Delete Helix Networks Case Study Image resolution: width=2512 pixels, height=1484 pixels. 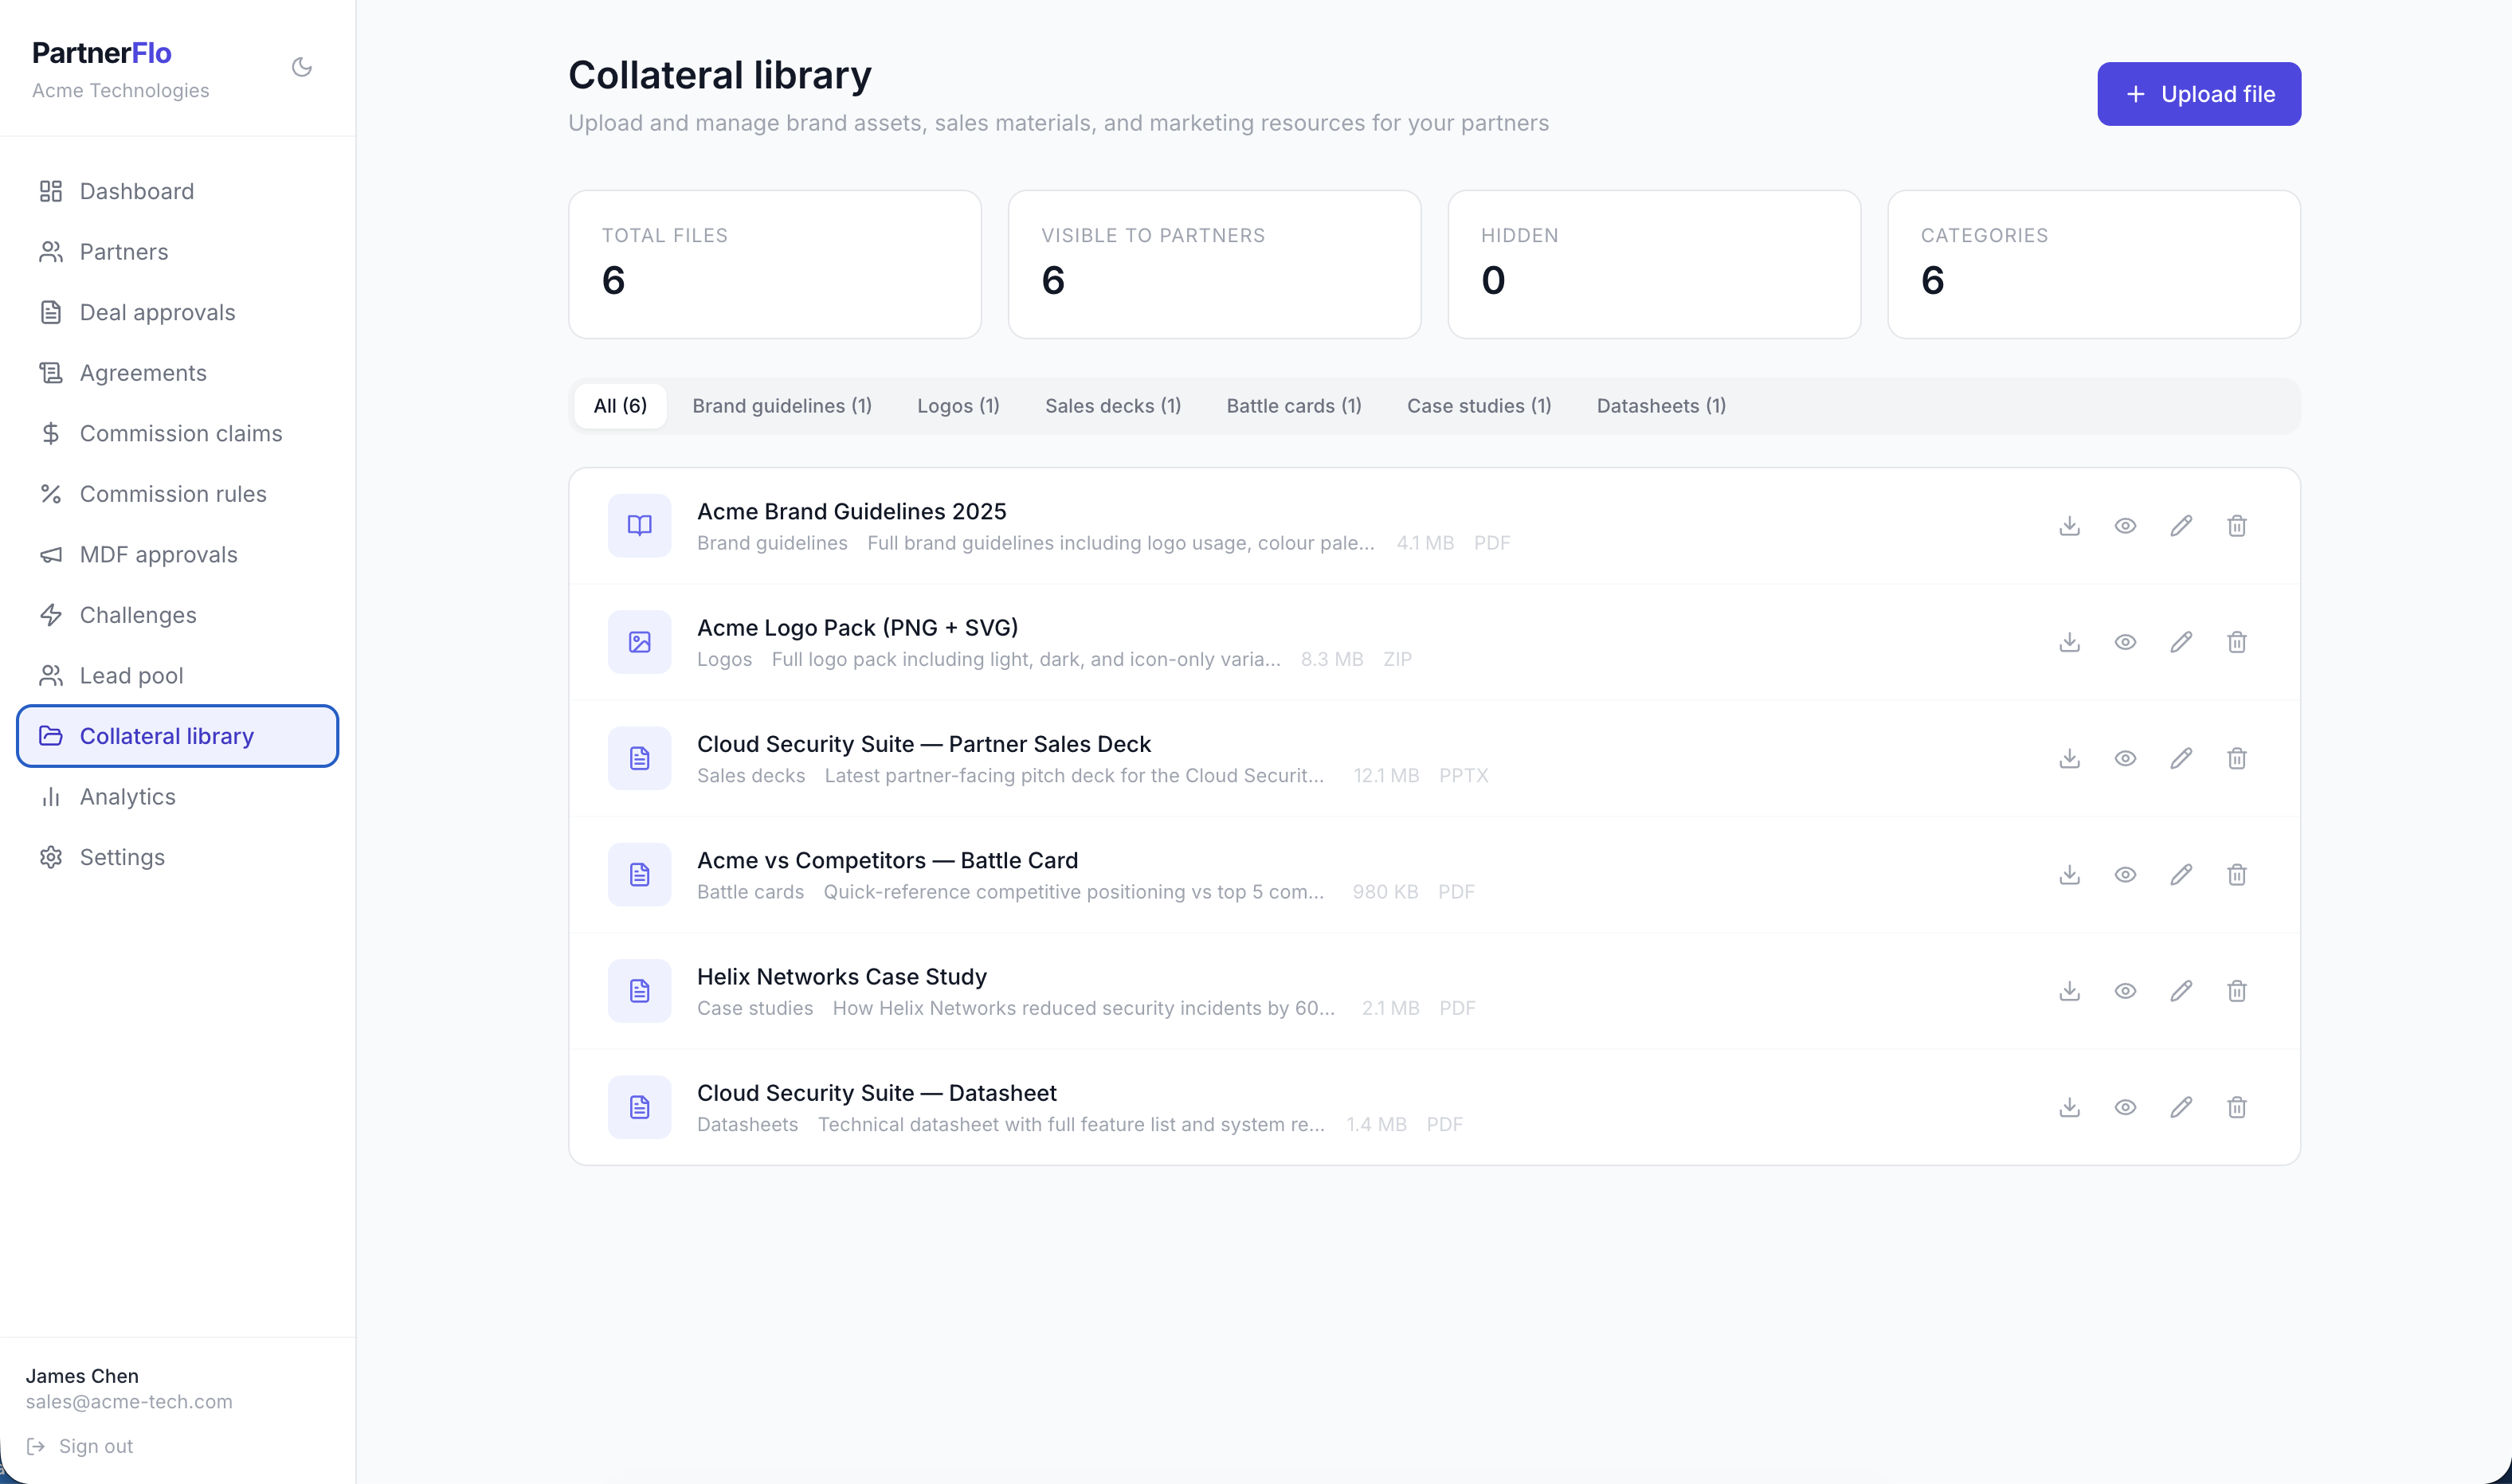click(2237, 991)
